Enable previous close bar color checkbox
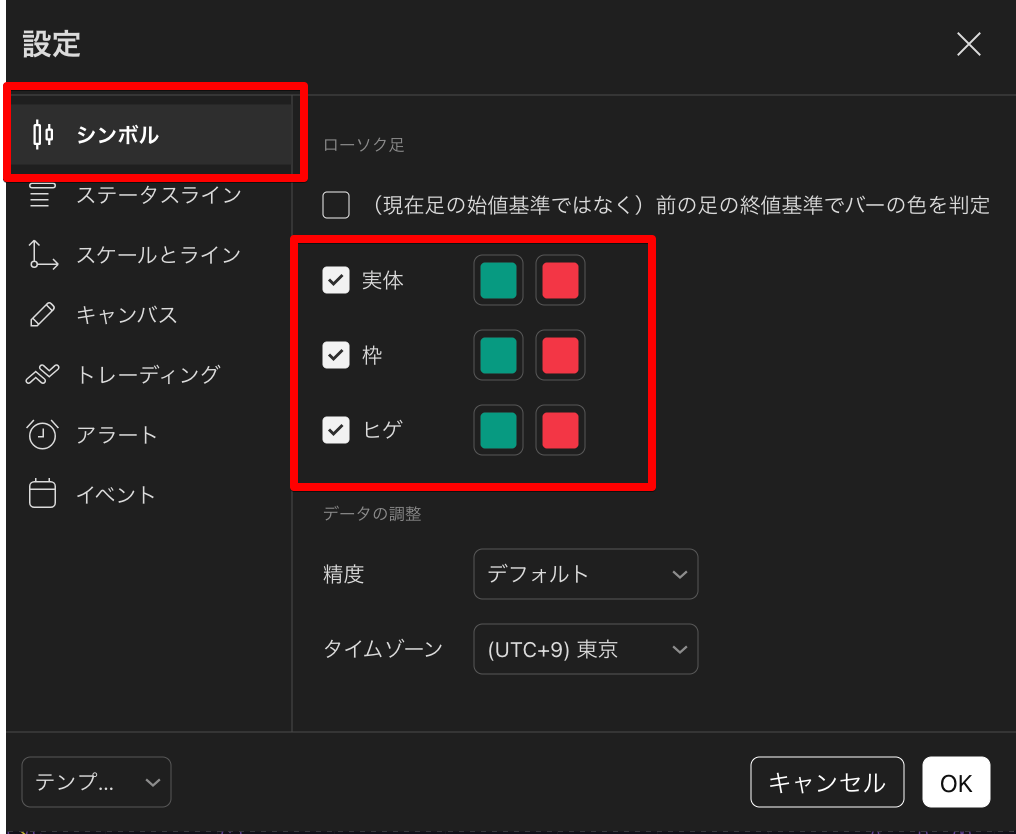The image size is (1016, 834). tap(336, 205)
